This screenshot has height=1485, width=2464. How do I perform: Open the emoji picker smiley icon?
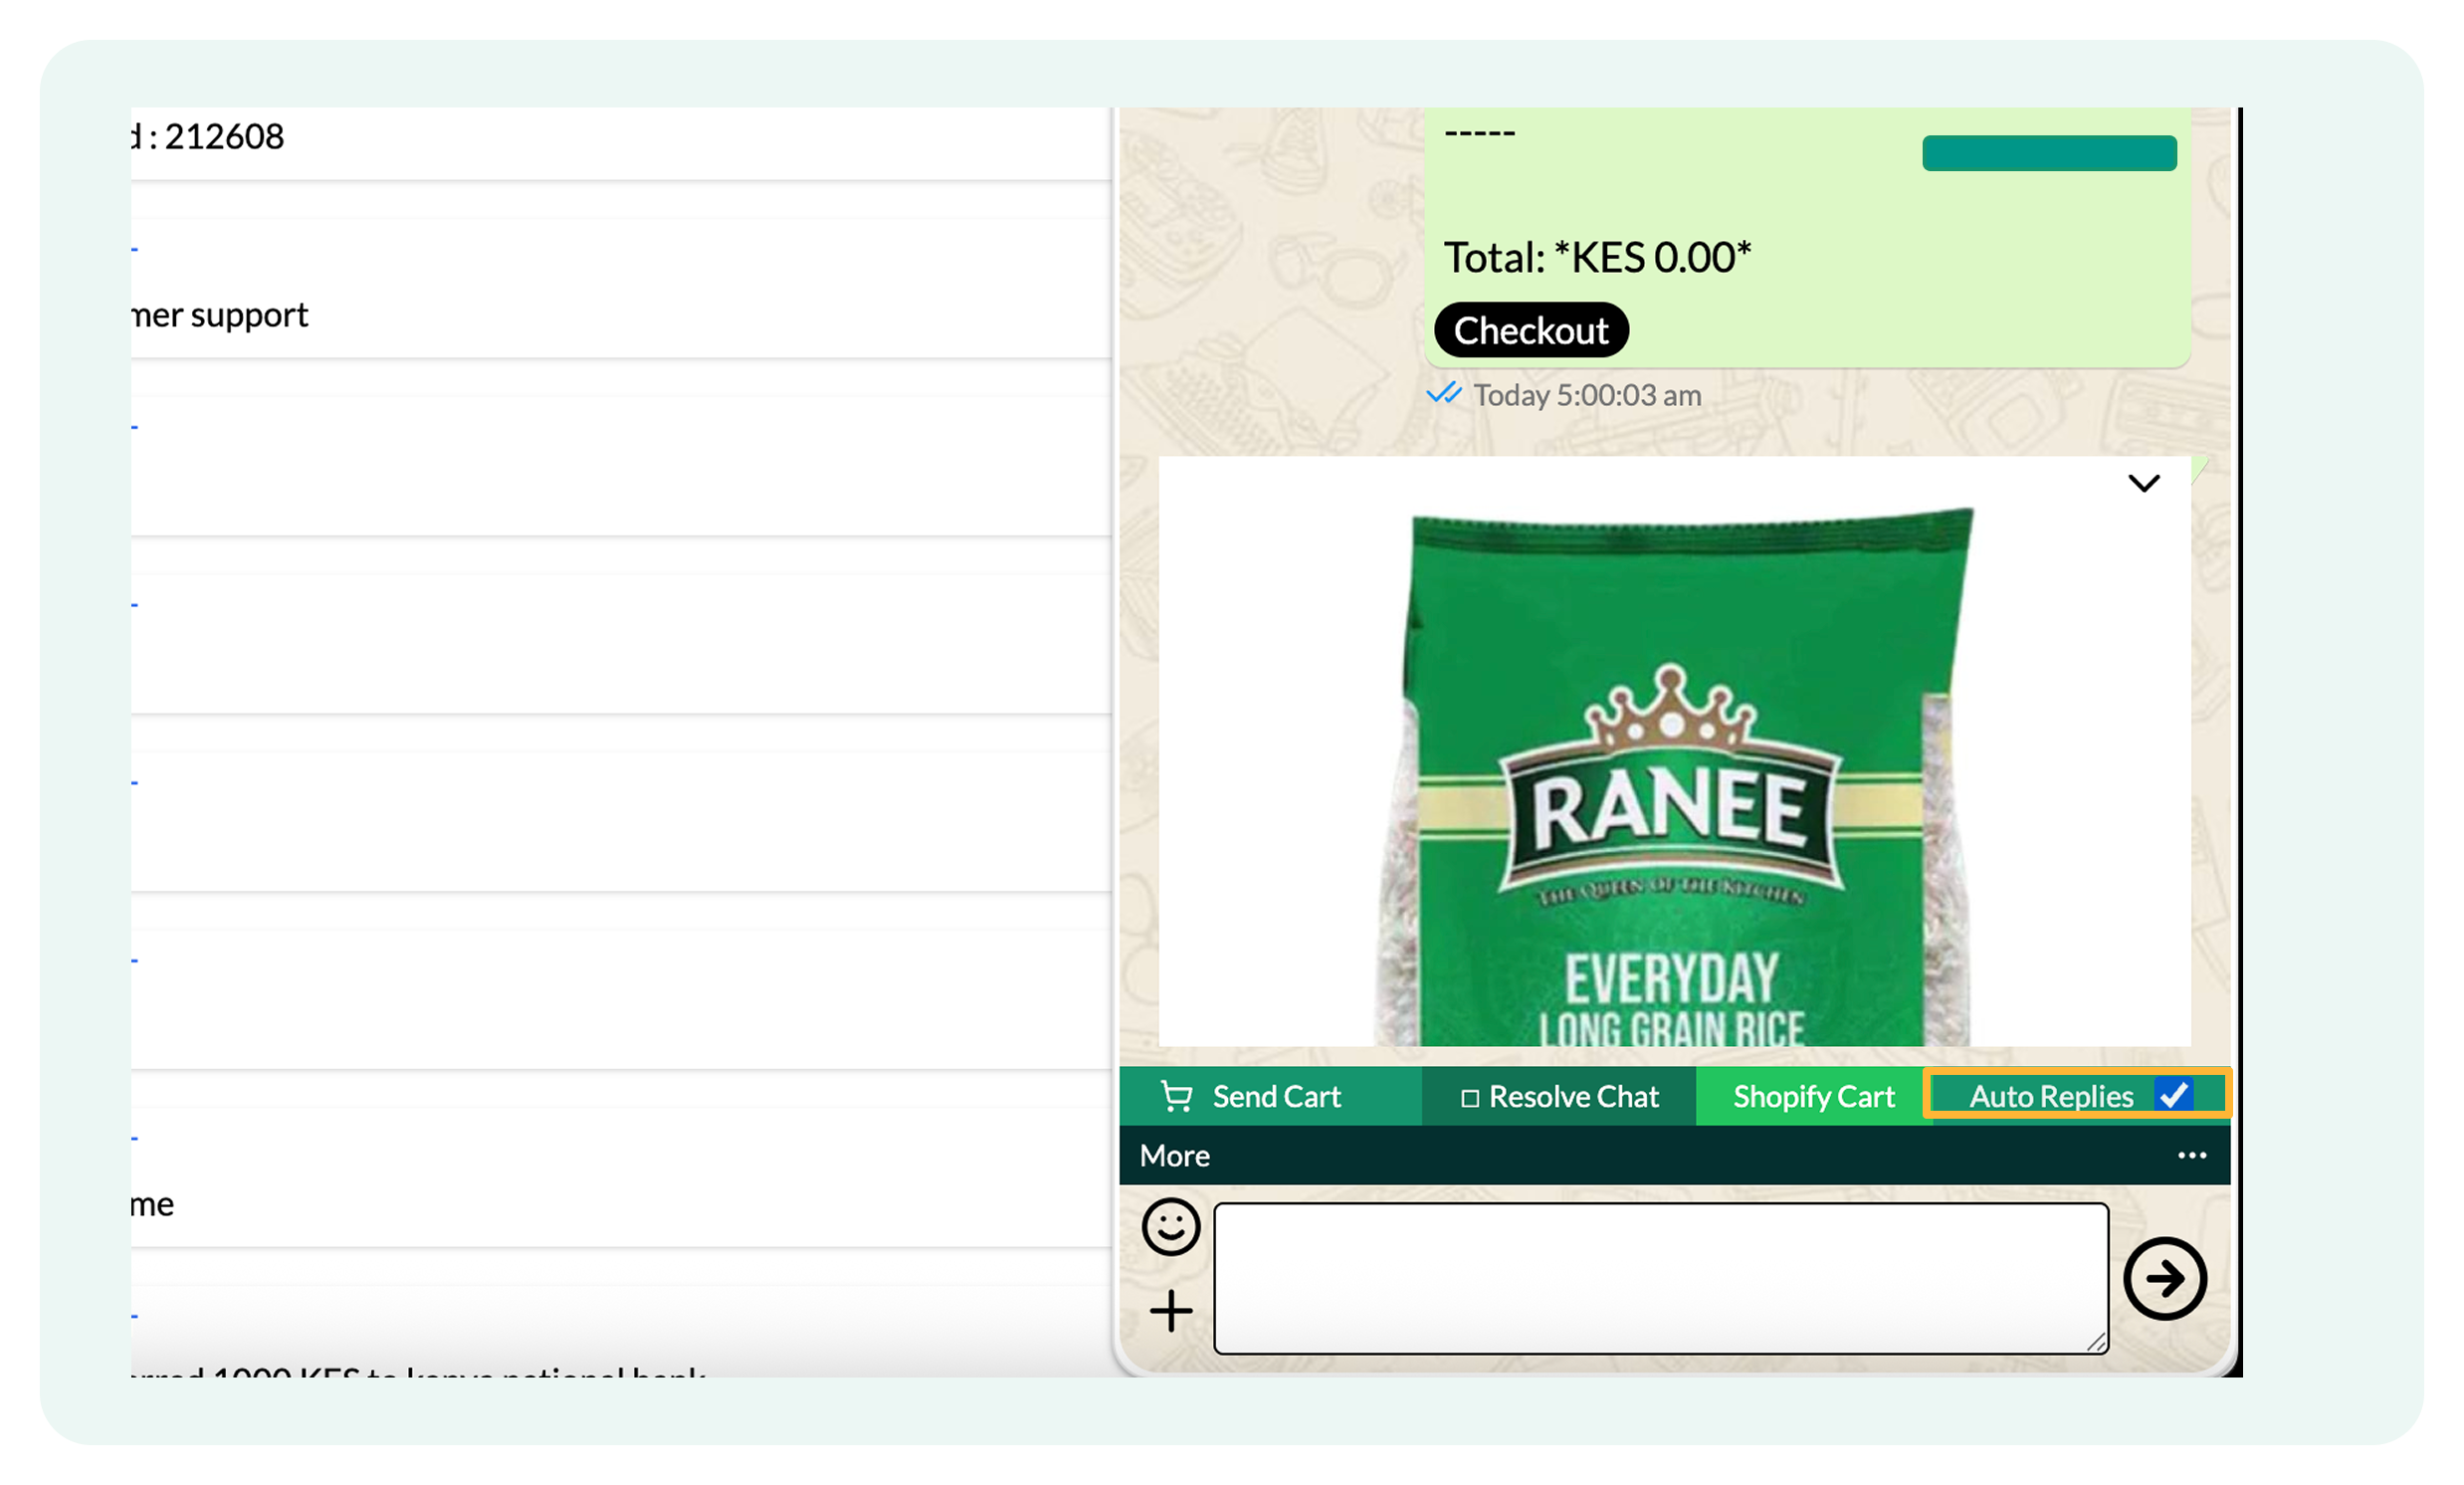pyautogui.click(x=1170, y=1226)
